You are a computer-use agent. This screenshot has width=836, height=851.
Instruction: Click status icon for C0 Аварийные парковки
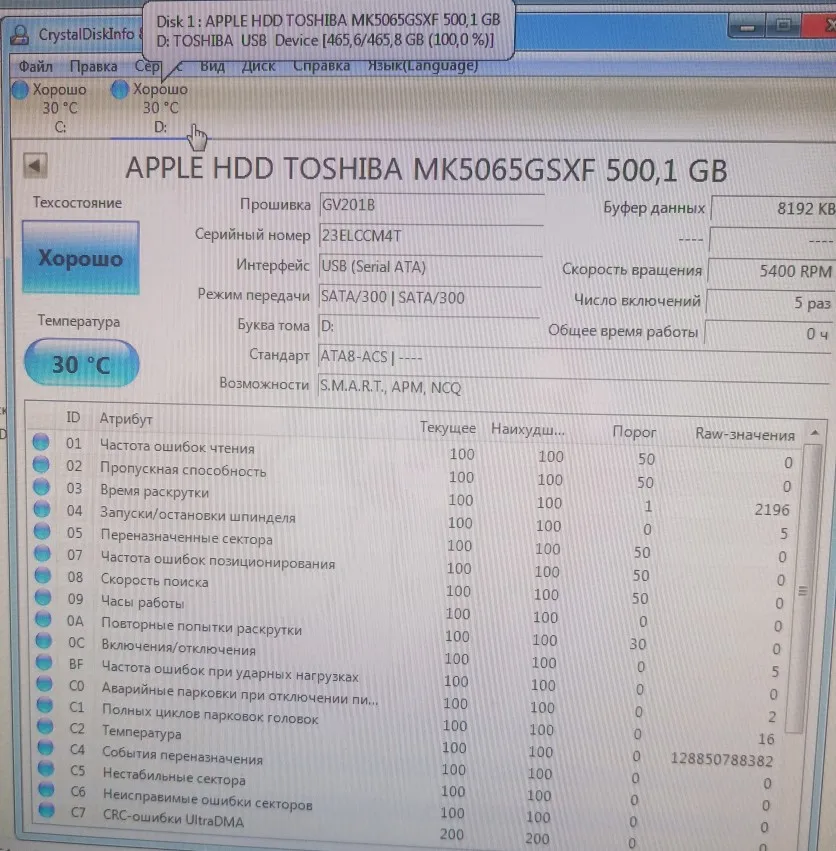point(45,684)
